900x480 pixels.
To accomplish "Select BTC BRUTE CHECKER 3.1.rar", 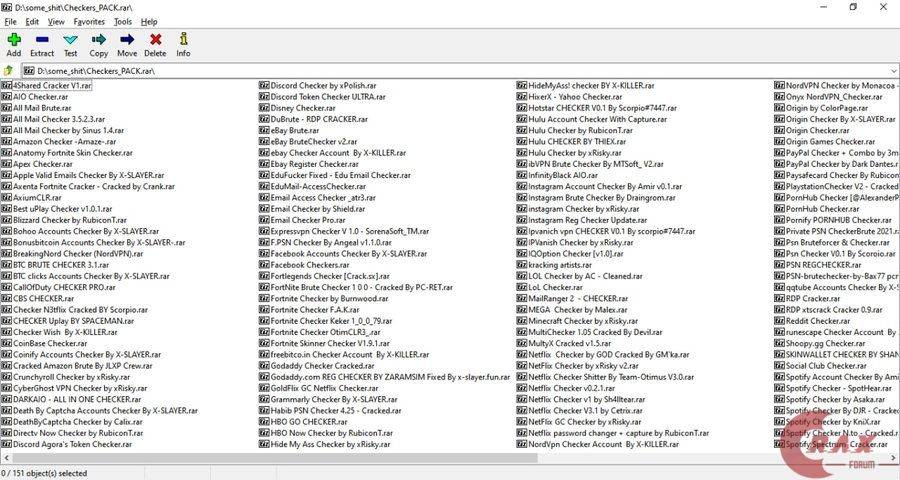I will [61, 265].
